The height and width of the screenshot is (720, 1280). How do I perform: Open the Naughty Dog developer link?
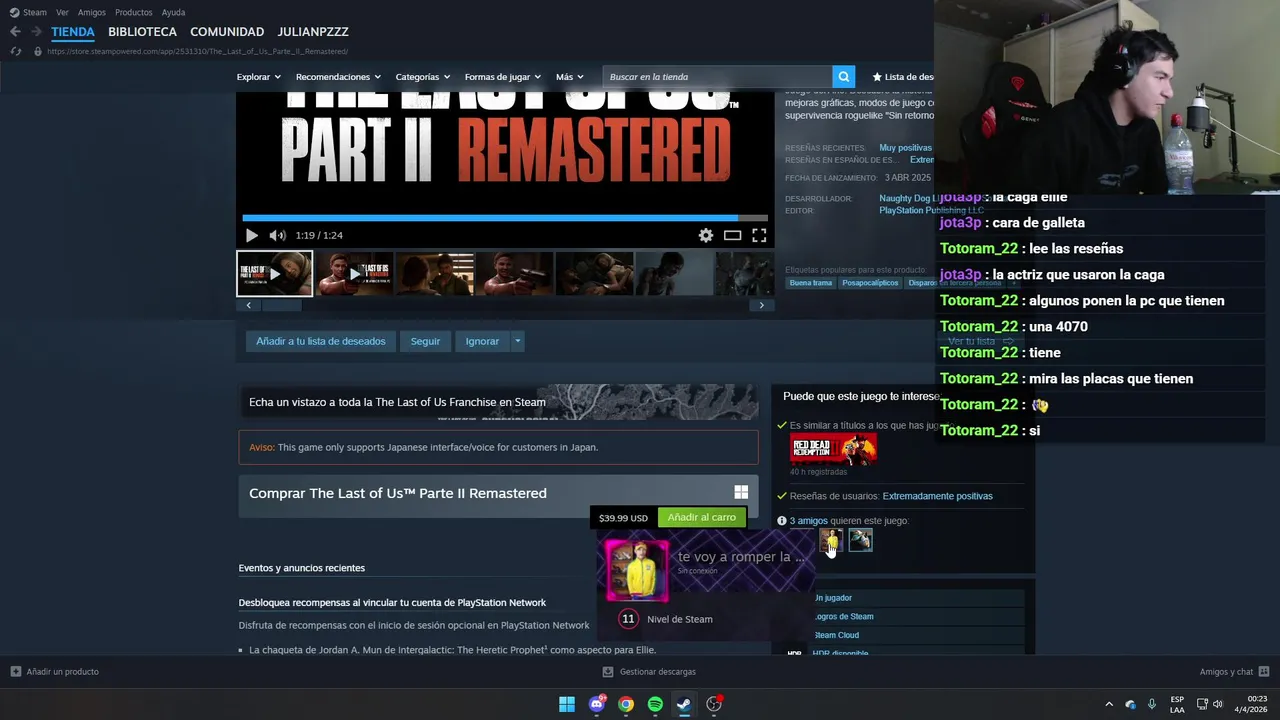[905, 198]
